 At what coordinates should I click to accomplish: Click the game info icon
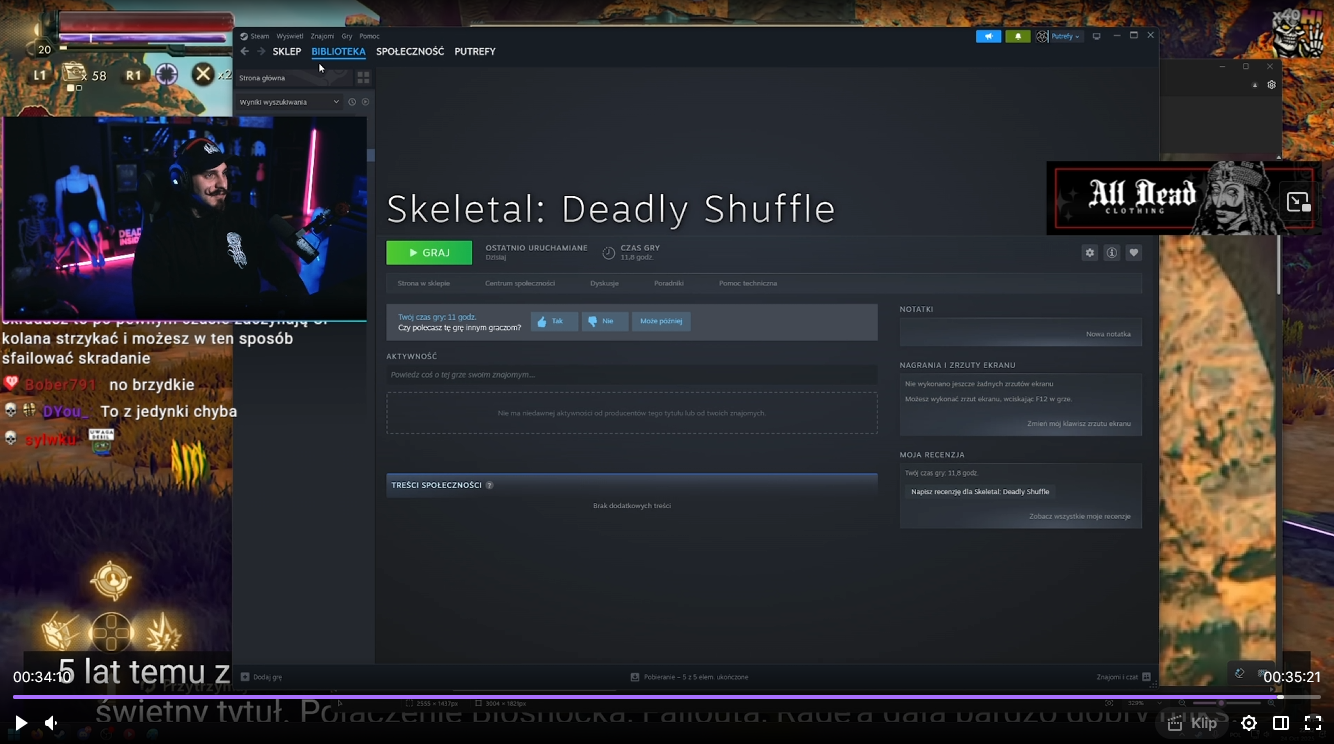tap(1111, 253)
